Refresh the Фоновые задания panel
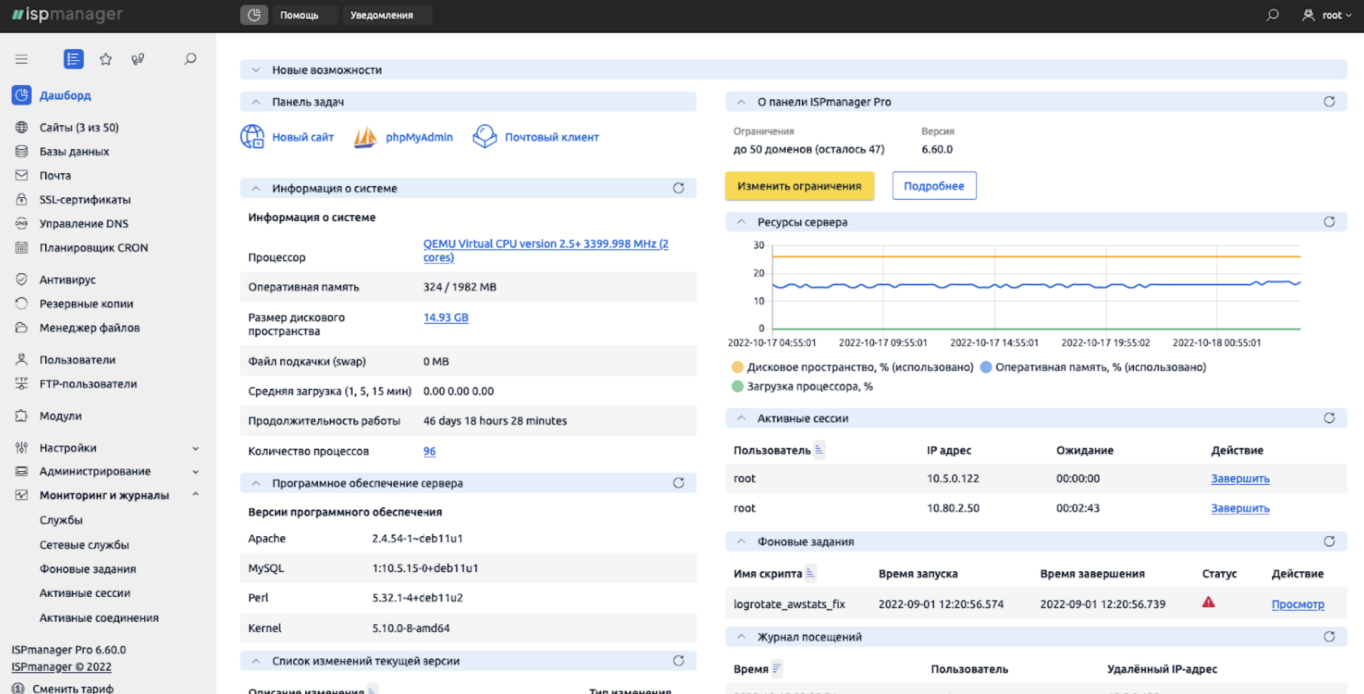Viewport: 1364px width, 694px height. [x=1329, y=541]
